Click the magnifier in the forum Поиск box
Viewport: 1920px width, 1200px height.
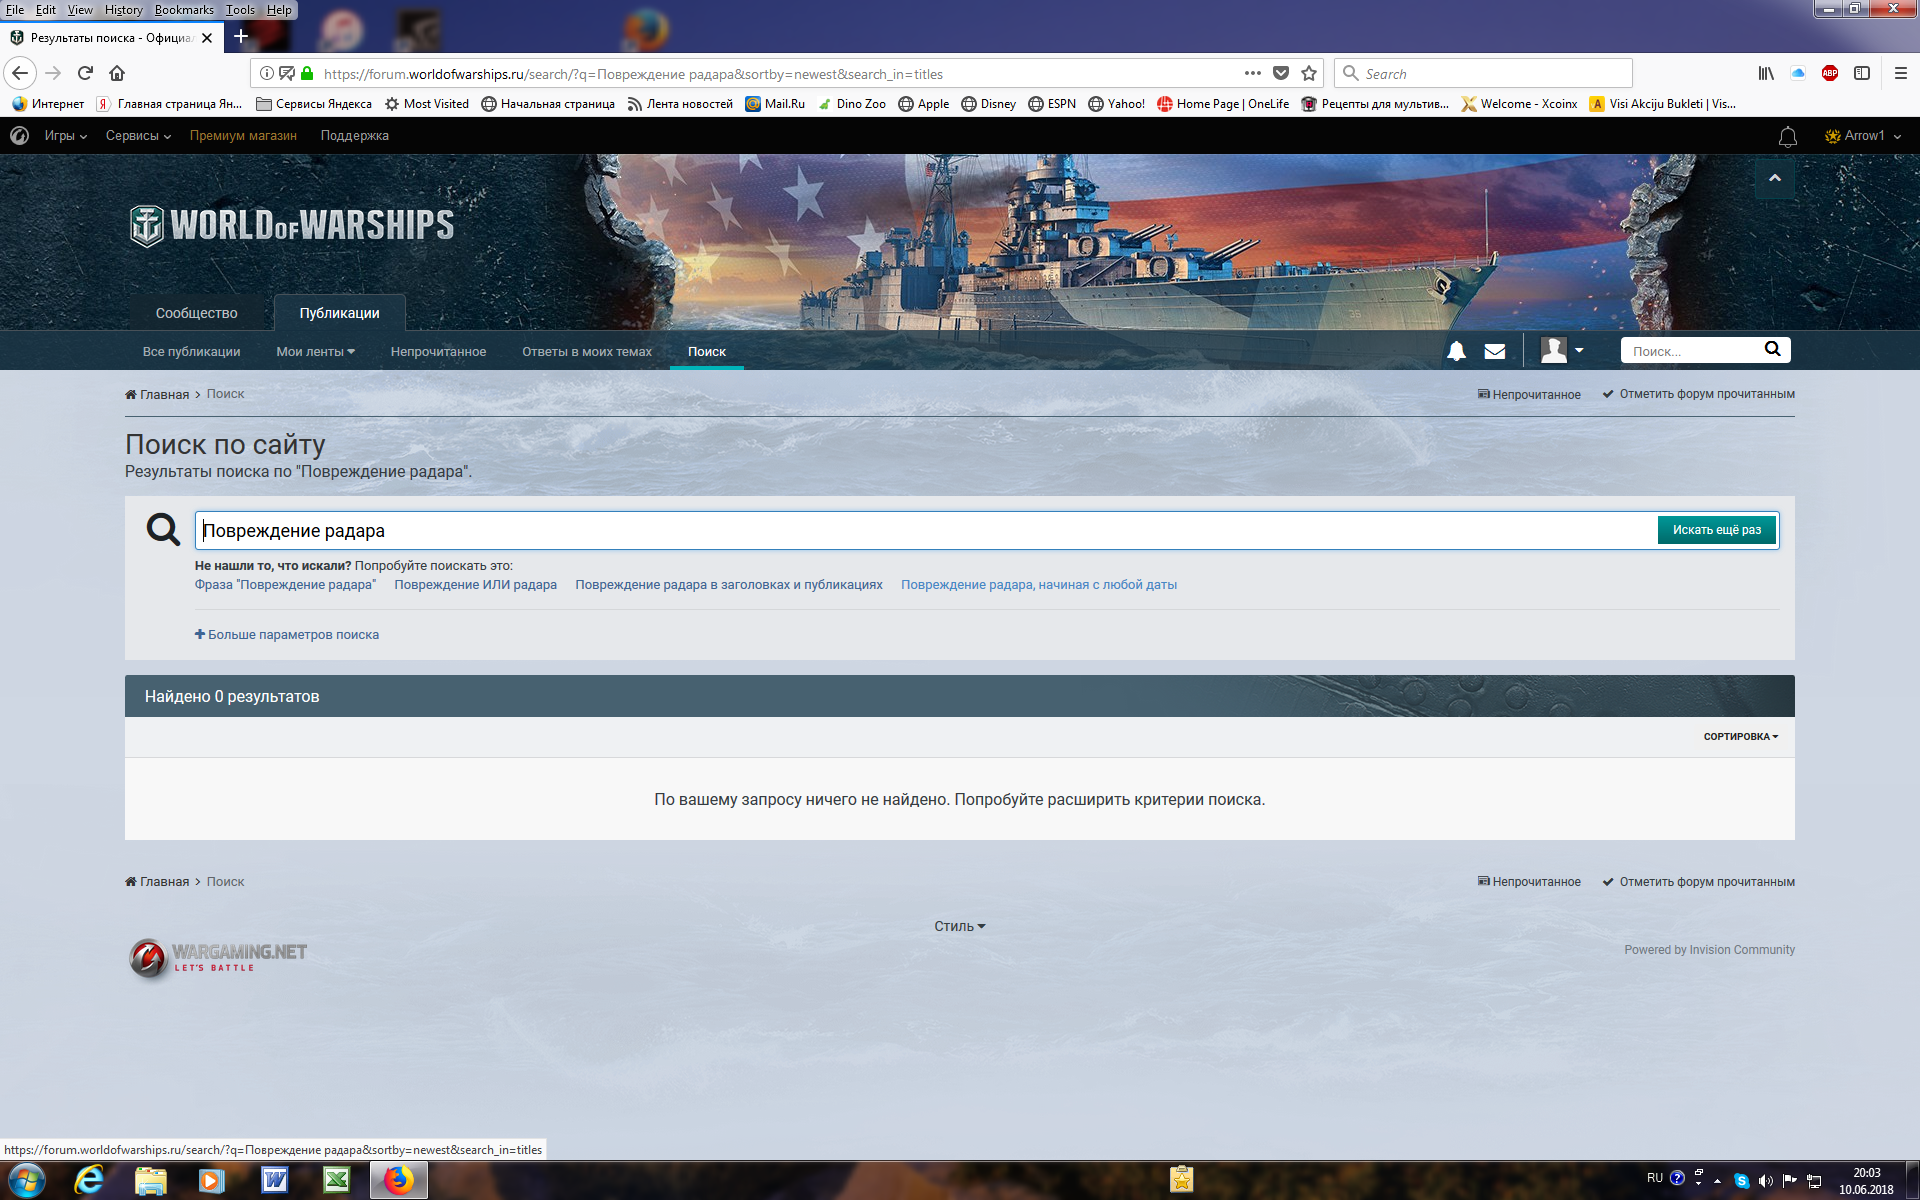[1772, 349]
